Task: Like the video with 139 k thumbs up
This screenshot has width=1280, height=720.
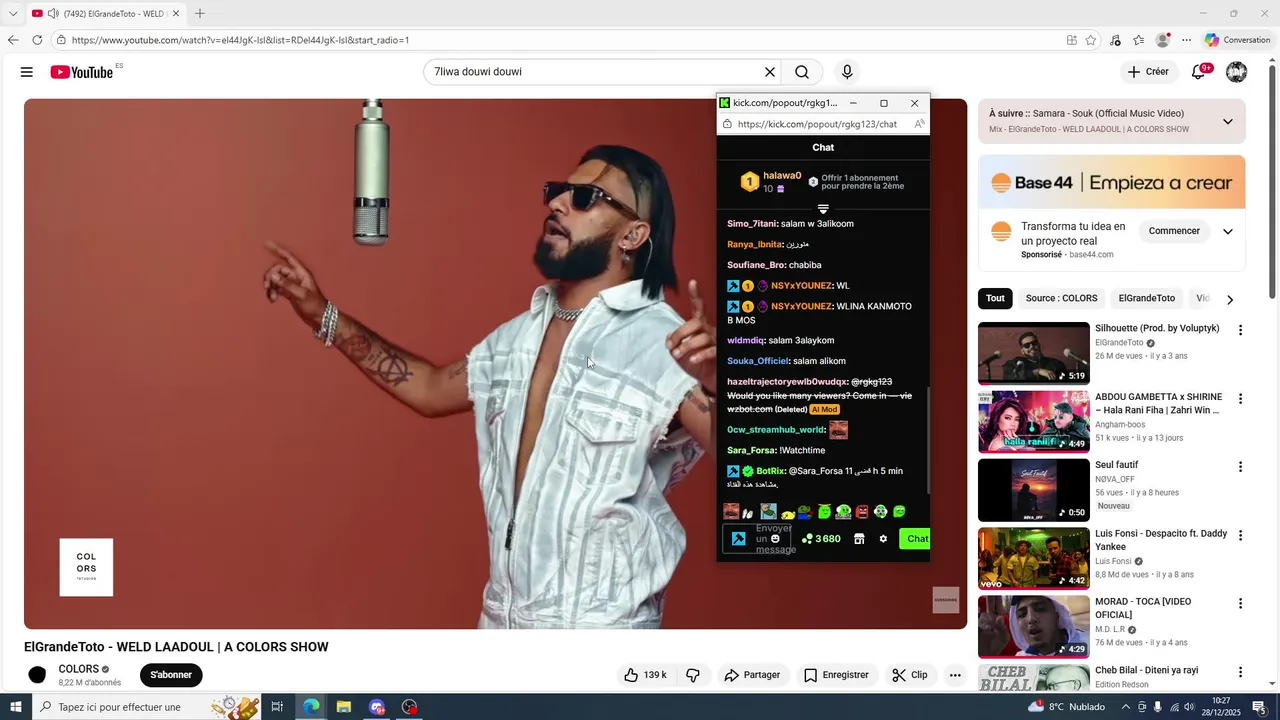Action: 645,675
